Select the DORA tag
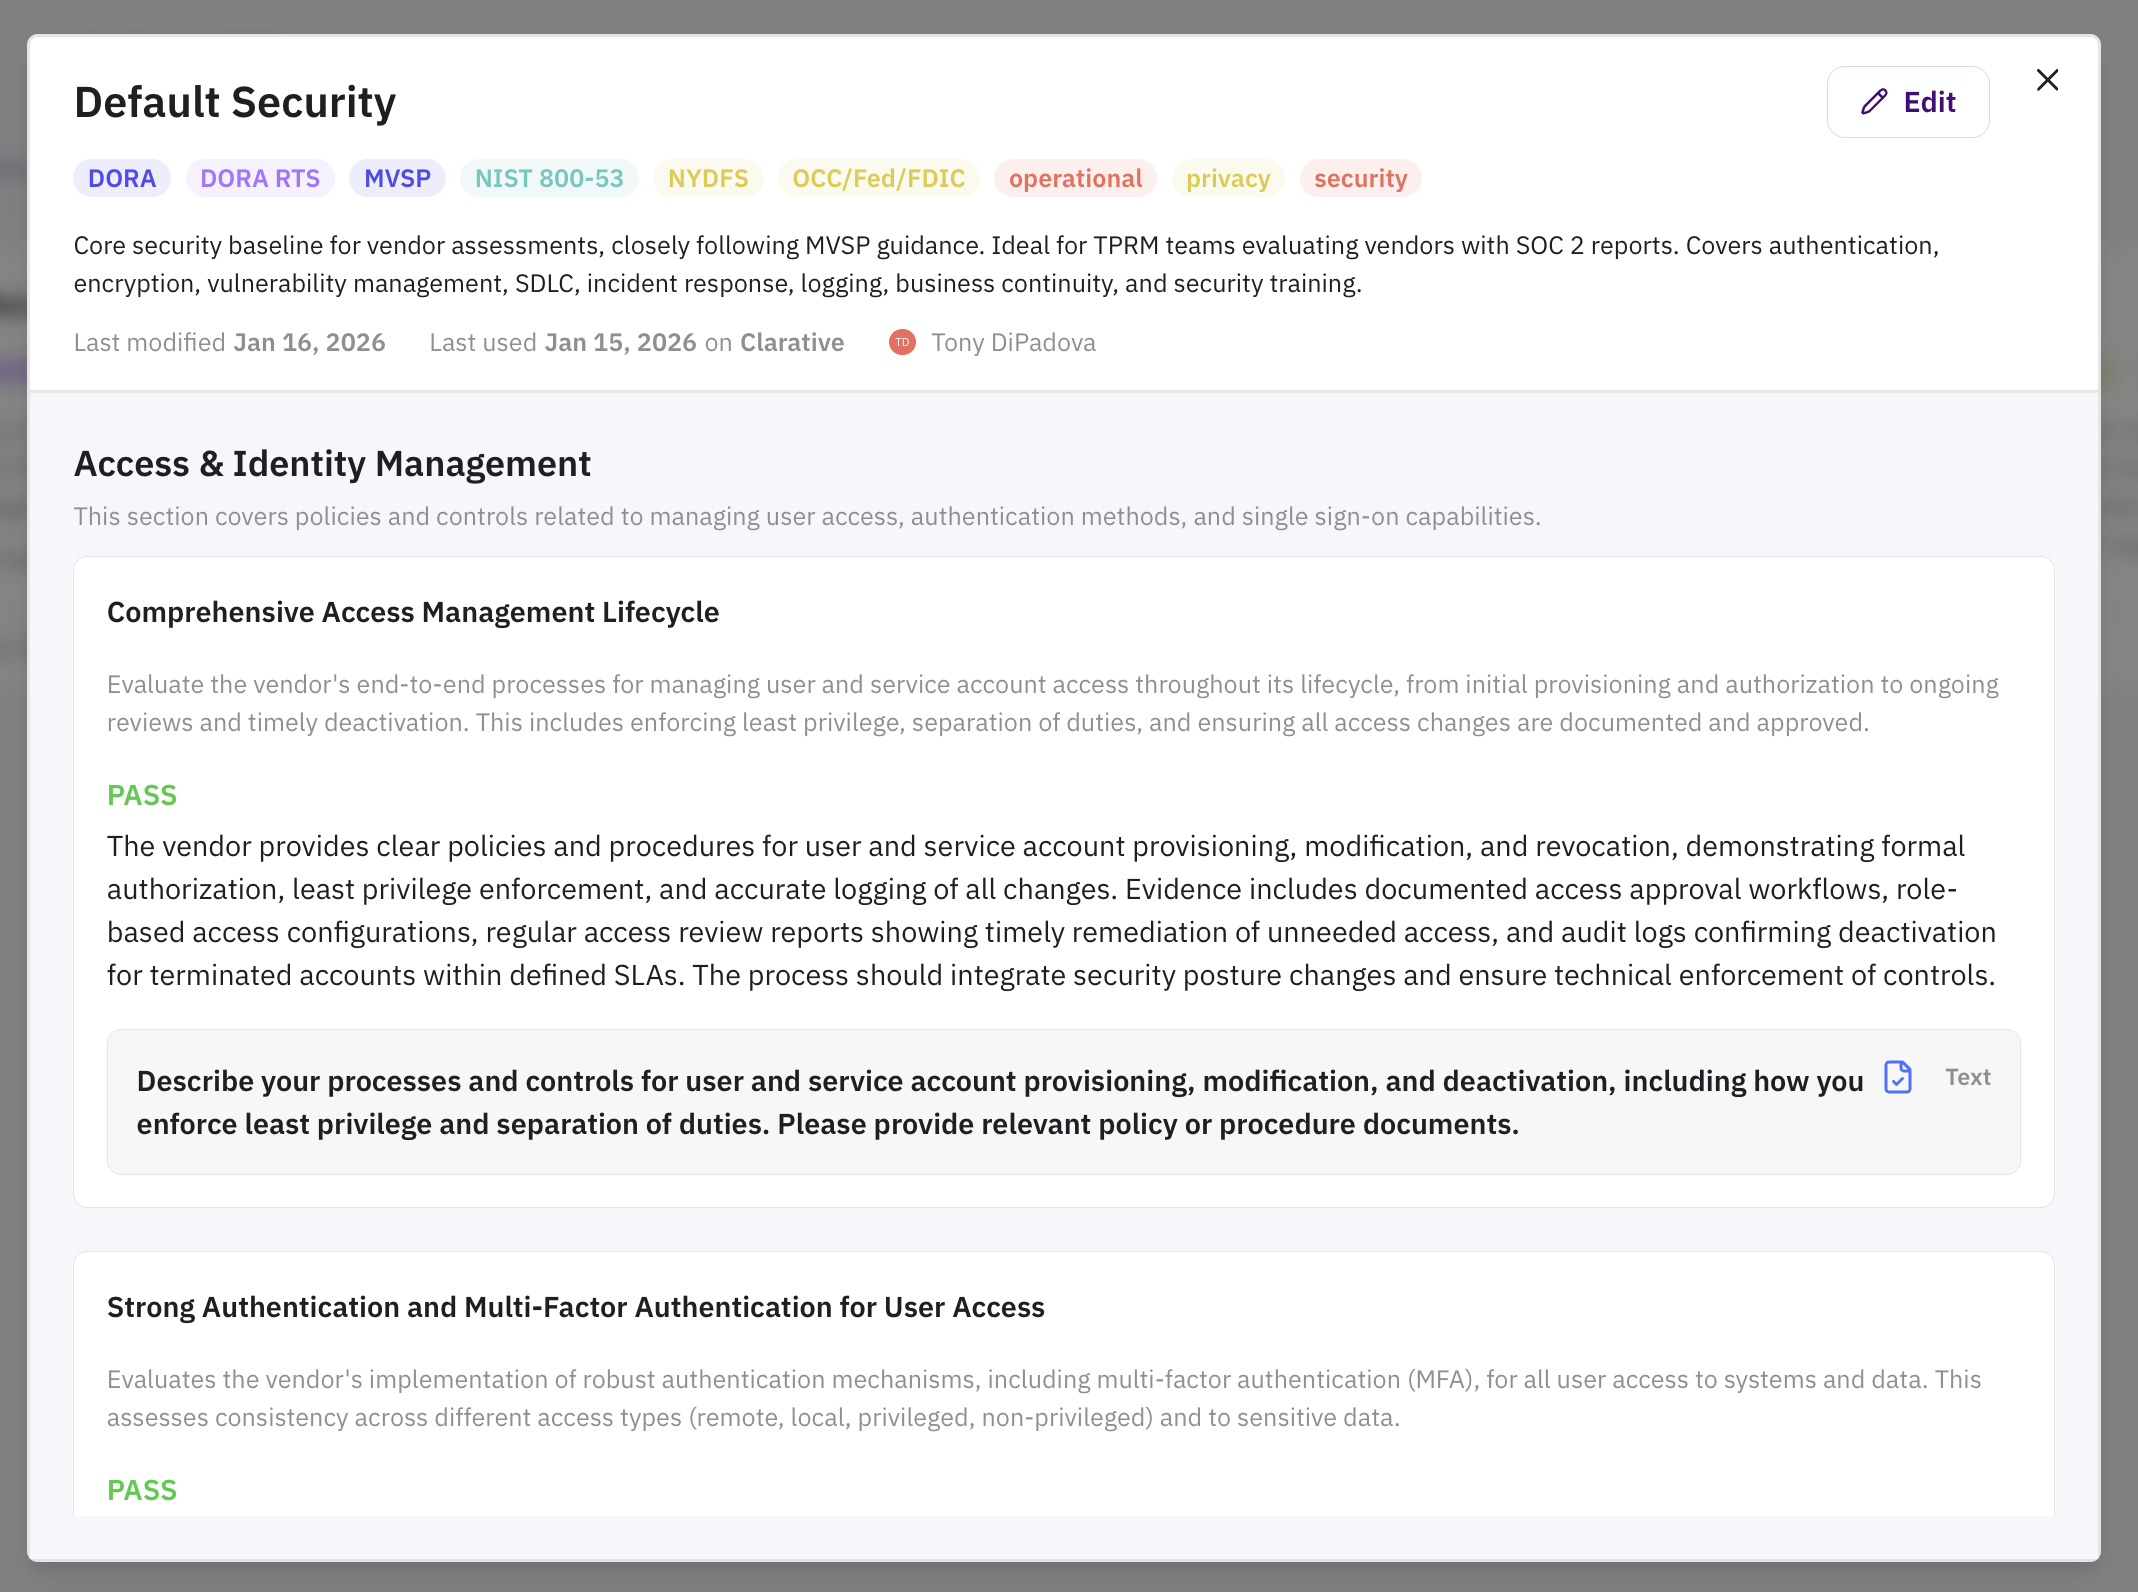2138x1592 pixels. click(x=122, y=179)
